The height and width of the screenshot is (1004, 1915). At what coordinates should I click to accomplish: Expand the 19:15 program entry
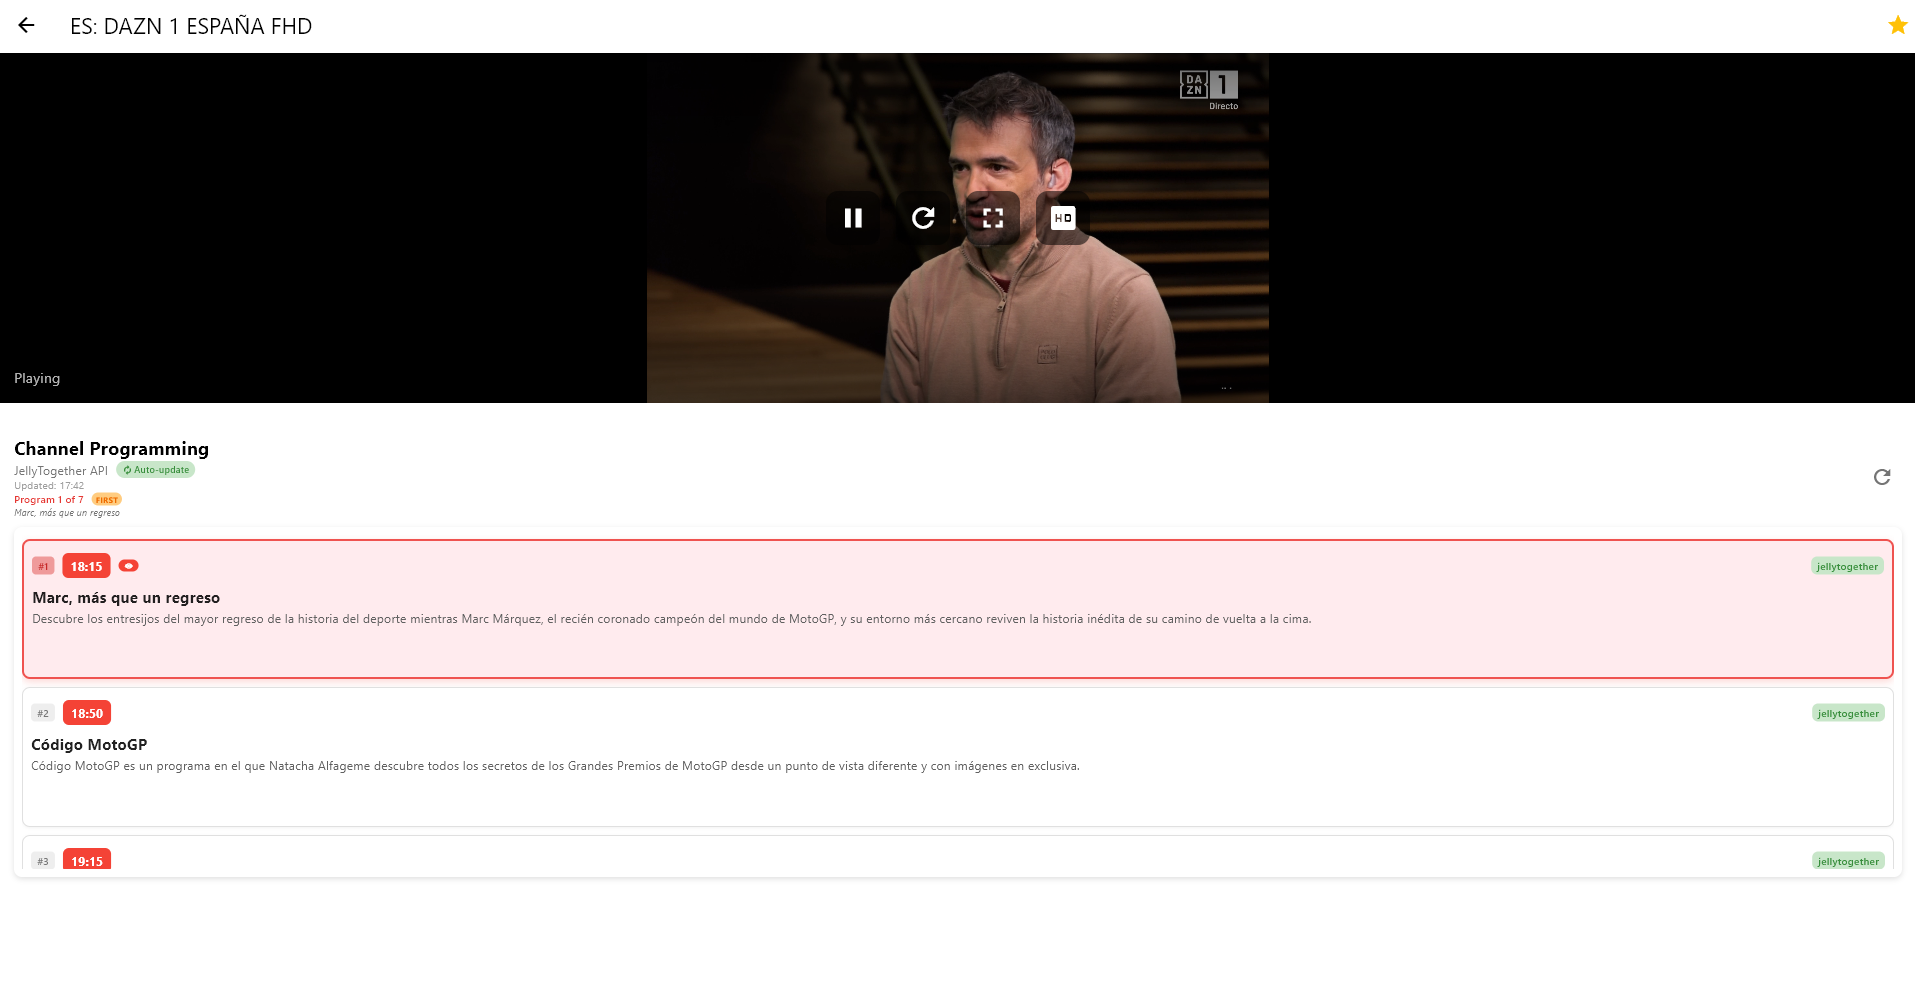point(957,860)
